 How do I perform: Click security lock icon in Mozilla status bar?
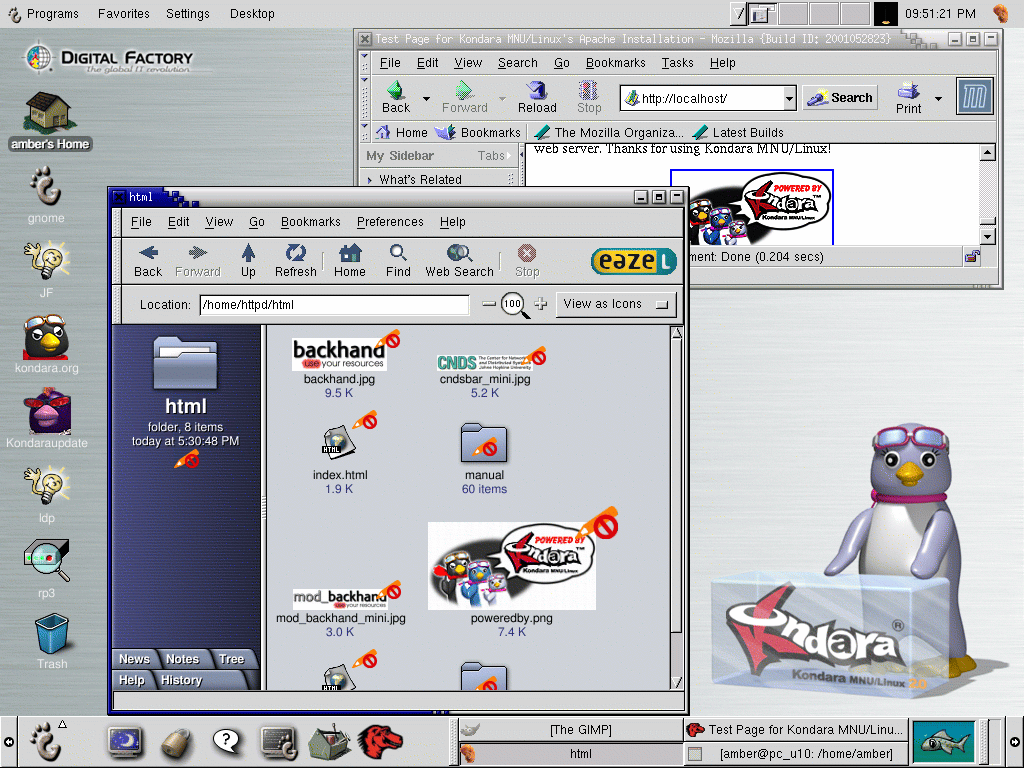972,257
